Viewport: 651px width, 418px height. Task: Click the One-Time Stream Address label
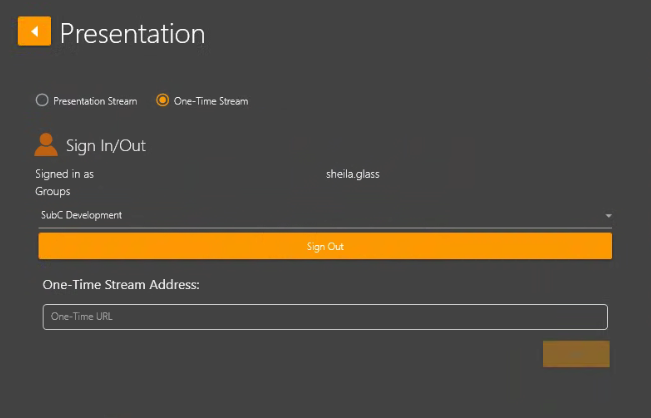[121, 285]
